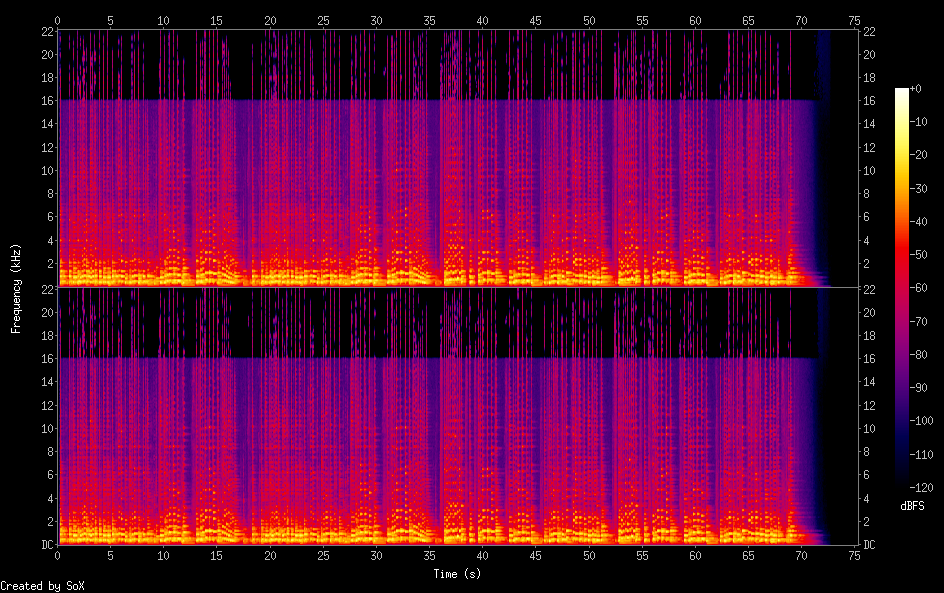Click the -20 label on the dBFS scale
This screenshot has width=944, height=593.
click(x=925, y=155)
